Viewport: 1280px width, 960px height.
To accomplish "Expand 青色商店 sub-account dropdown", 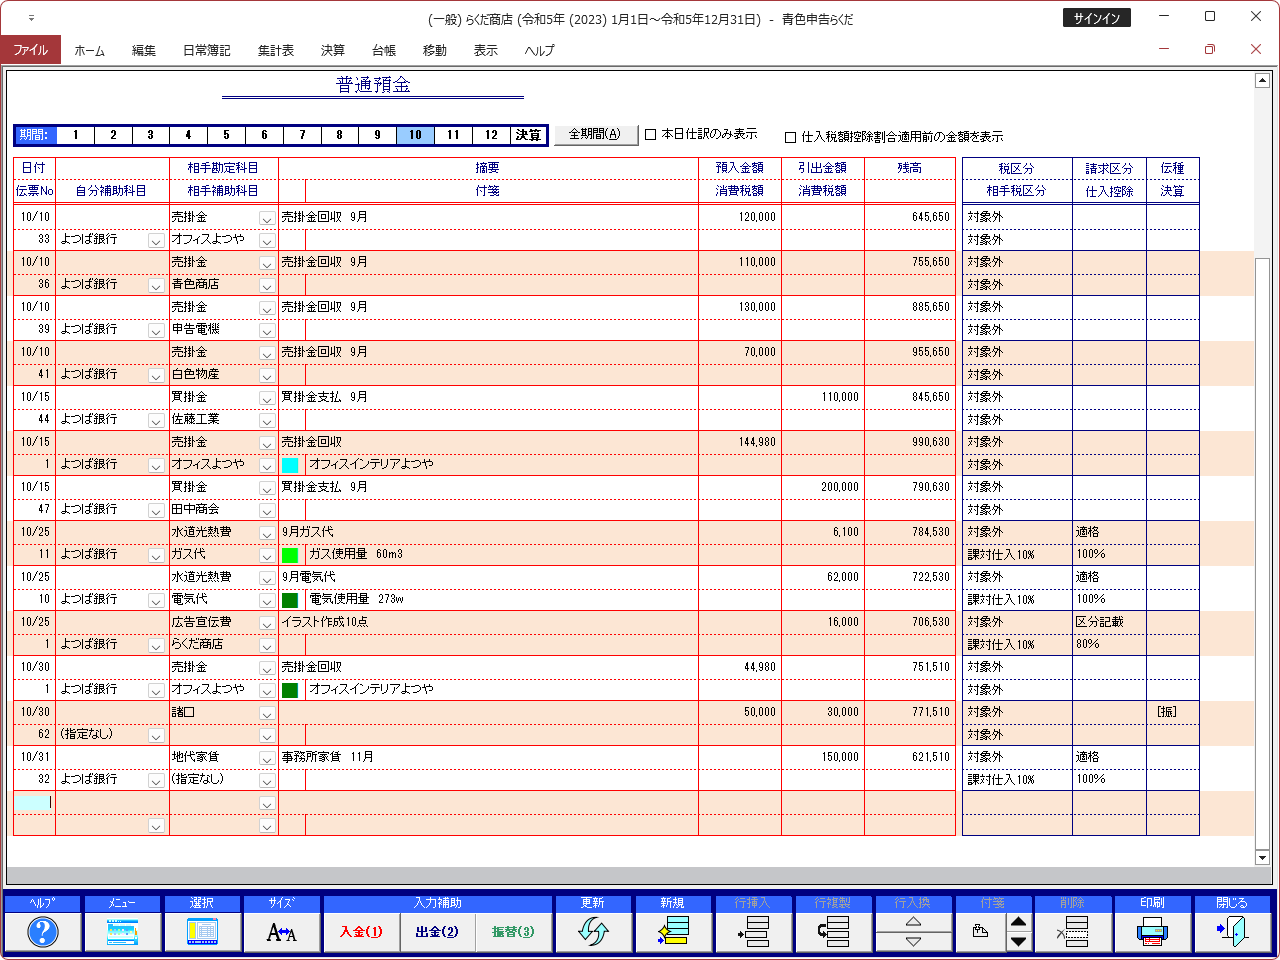I will coord(267,286).
